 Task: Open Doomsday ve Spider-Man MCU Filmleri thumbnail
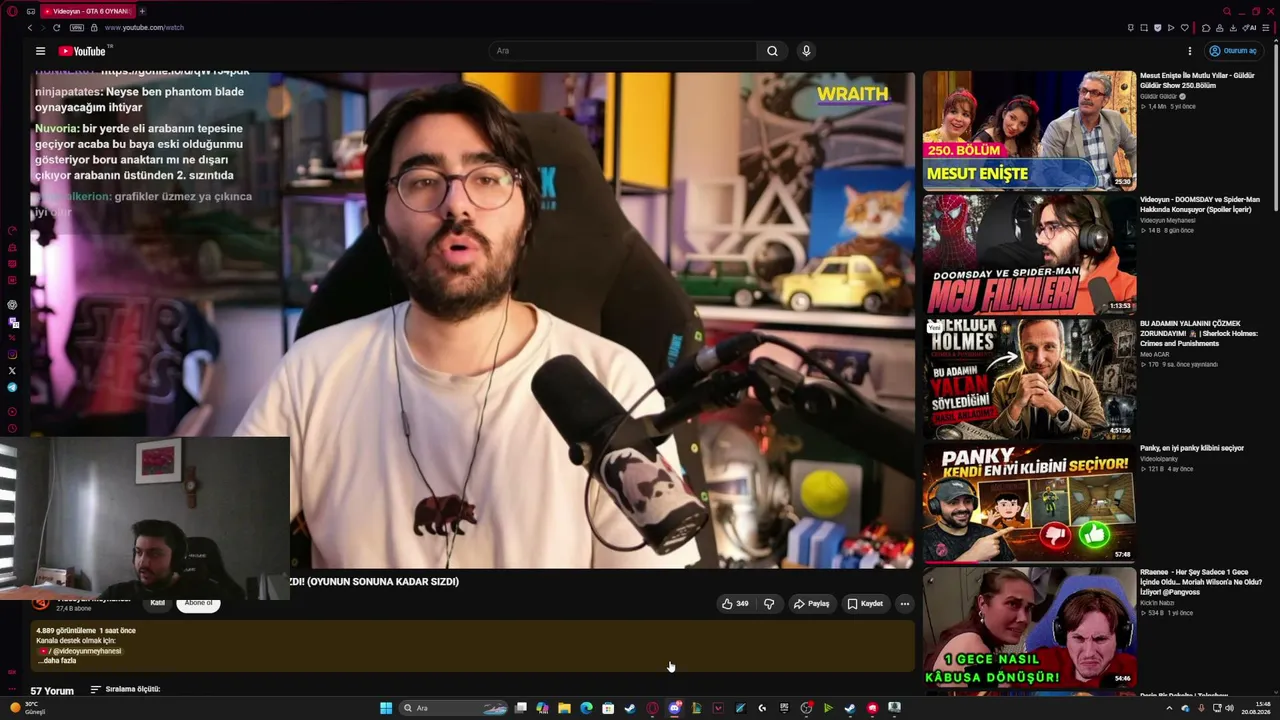1029,254
